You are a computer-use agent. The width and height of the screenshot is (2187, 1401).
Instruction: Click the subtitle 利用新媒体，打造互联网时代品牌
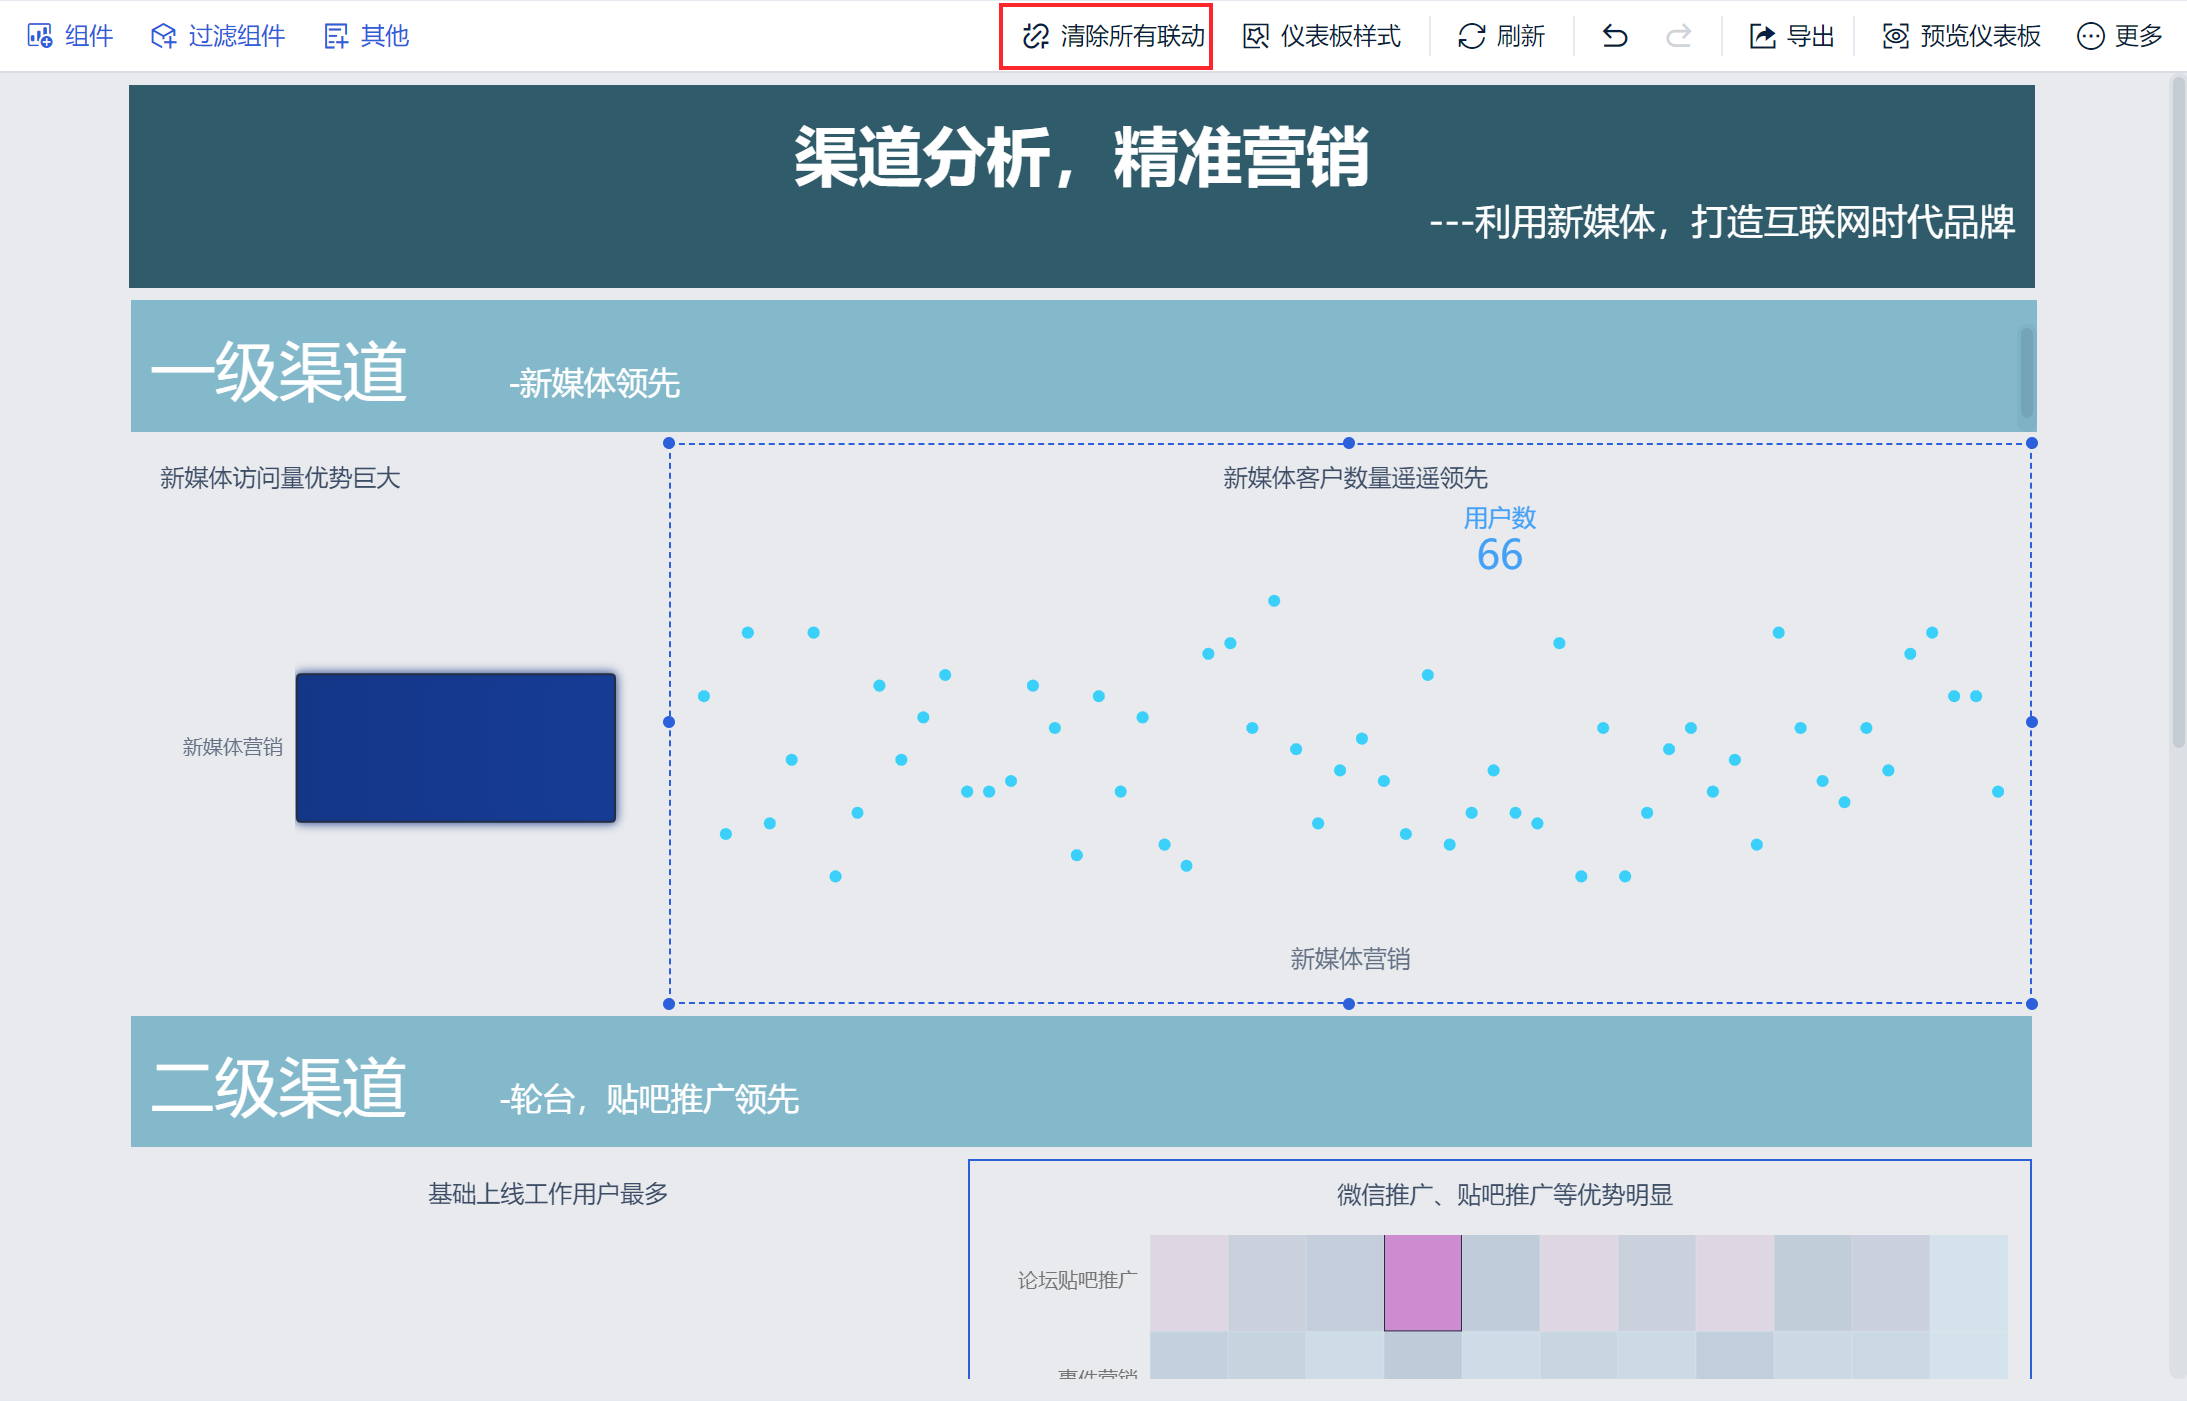point(1722,222)
